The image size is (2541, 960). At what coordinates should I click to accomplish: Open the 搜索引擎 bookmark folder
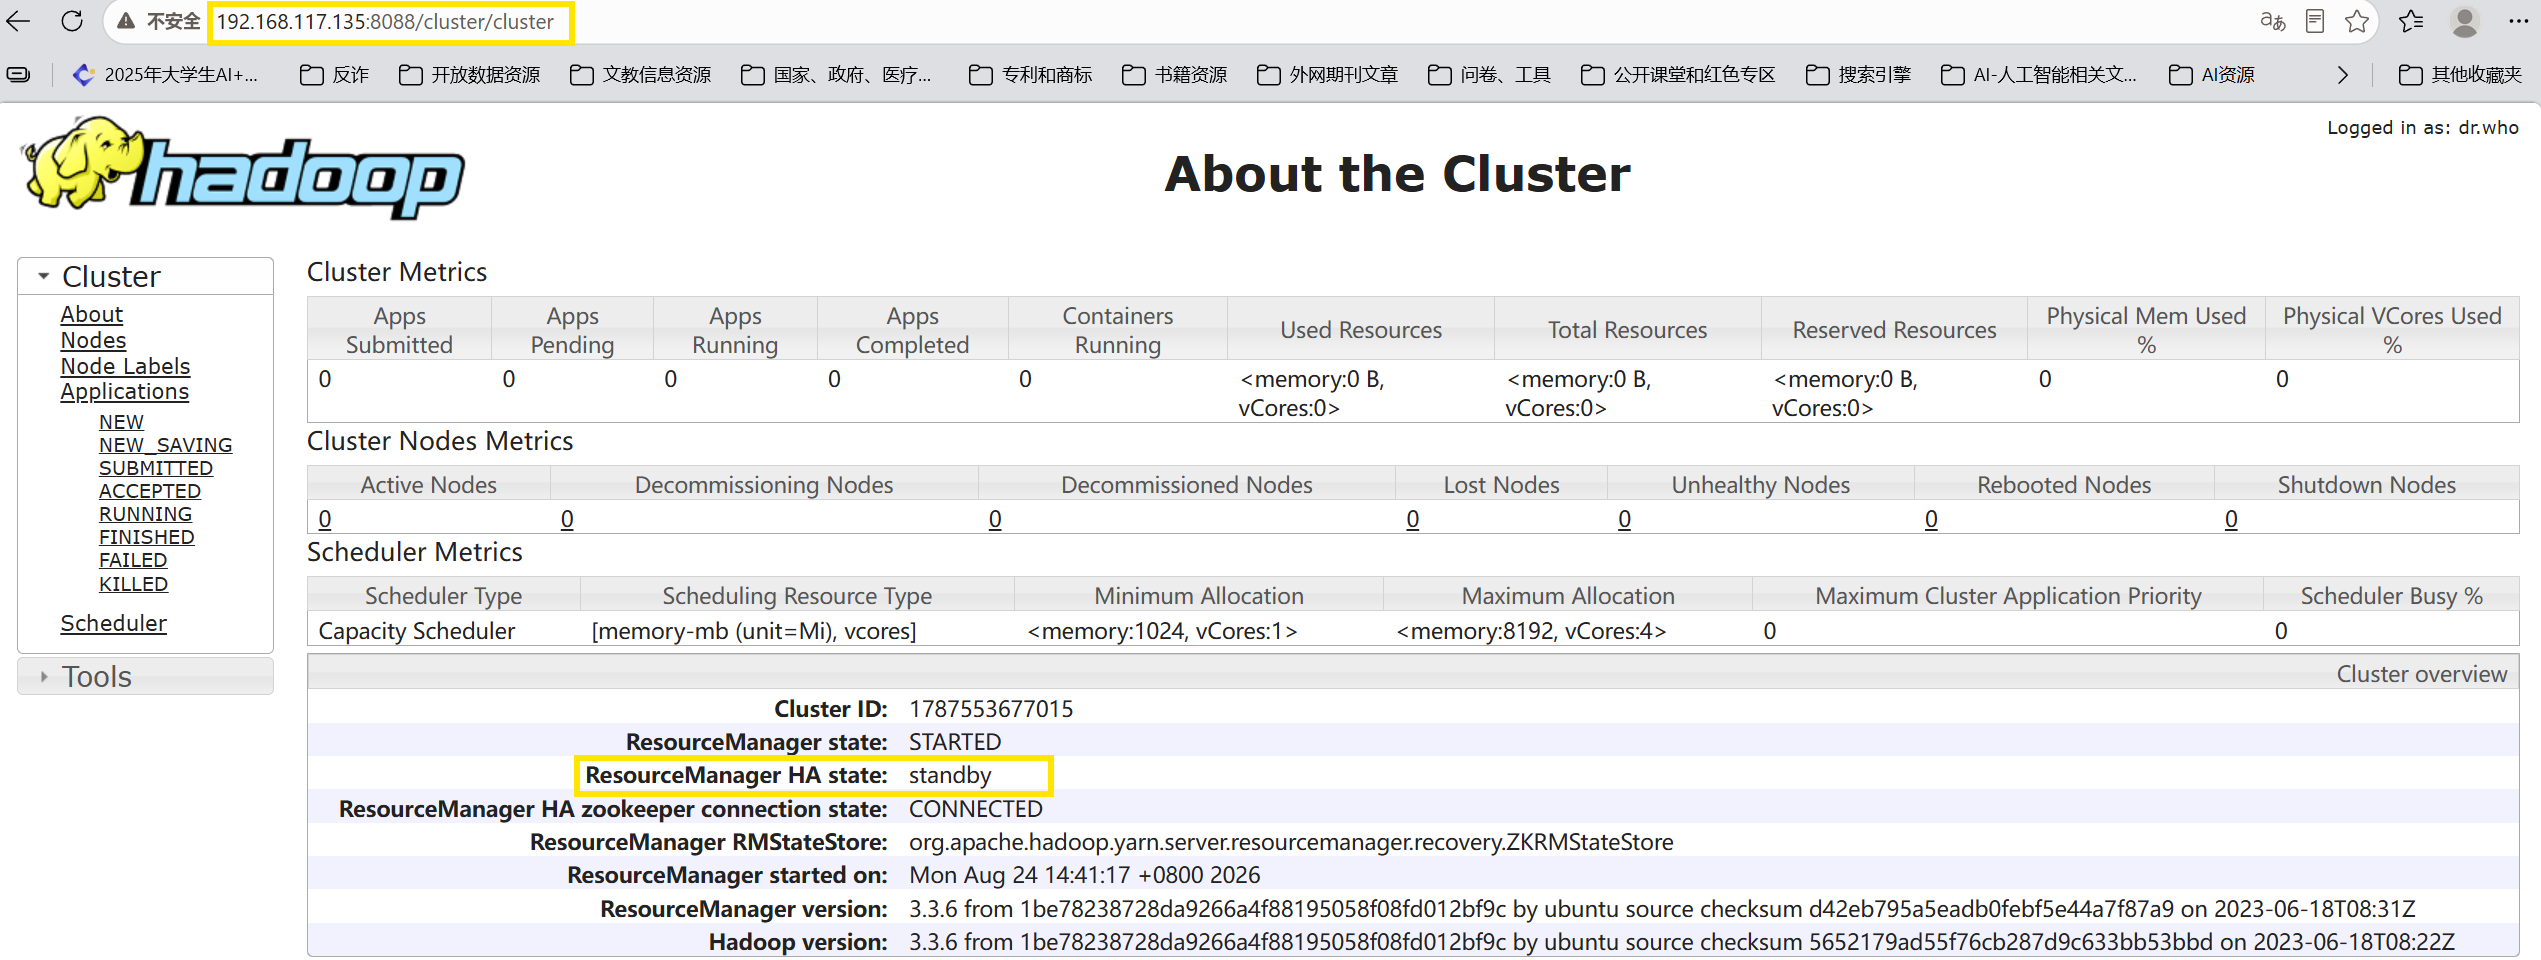click(1859, 75)
